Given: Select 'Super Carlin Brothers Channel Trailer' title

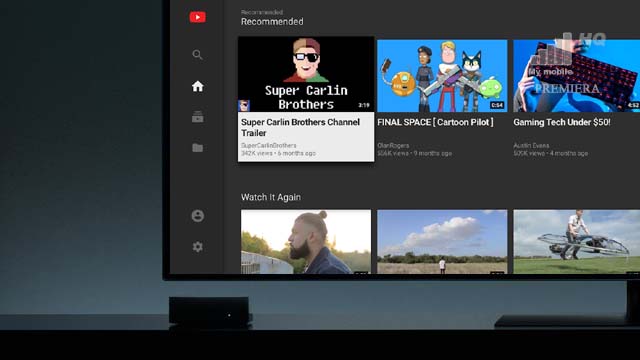Looking at the screenshot, I should point(300,127).
